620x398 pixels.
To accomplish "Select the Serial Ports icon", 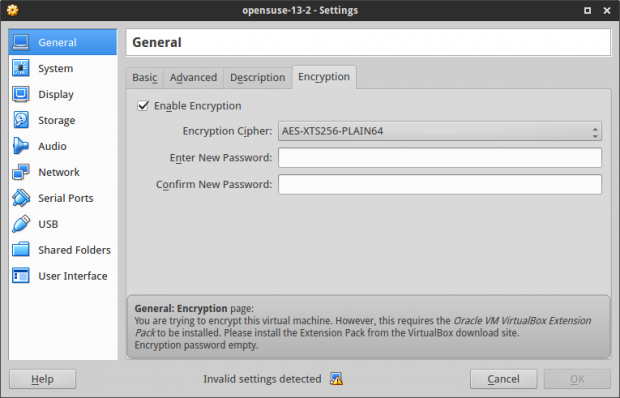I will (x=21, y=198).
